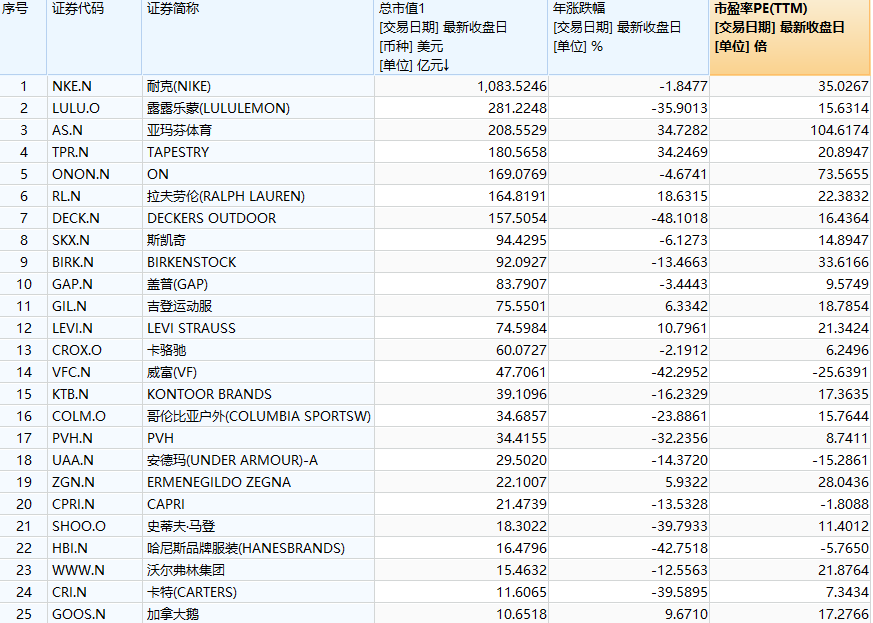
Task: Click annual change value 34.7282
Action: click(681, 130)
